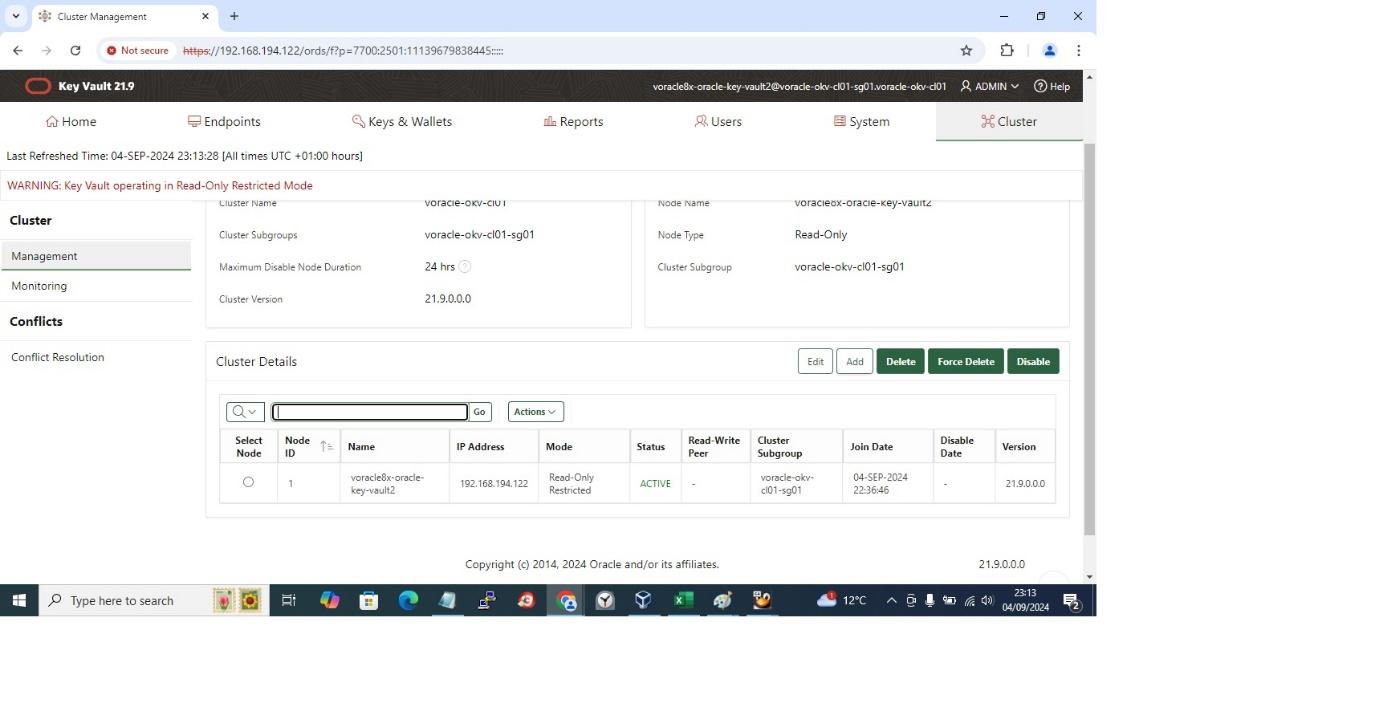Screen dimensions: 1379x703
Task: Open the tab search dropdown arrow
Action: click(15, 16)
